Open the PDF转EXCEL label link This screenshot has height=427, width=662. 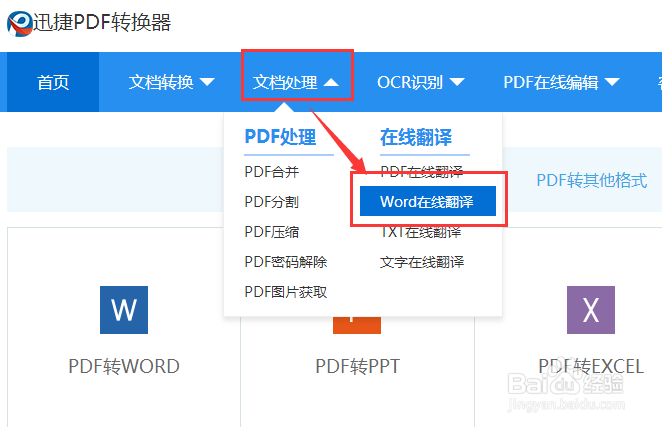[591, 366]
